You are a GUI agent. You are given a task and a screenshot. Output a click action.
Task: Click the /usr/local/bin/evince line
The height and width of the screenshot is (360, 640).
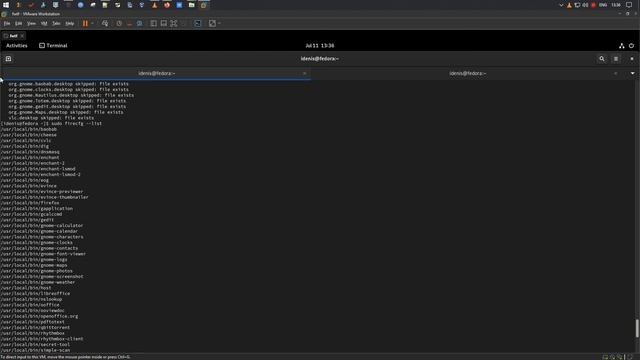click(x=29, y=186)
